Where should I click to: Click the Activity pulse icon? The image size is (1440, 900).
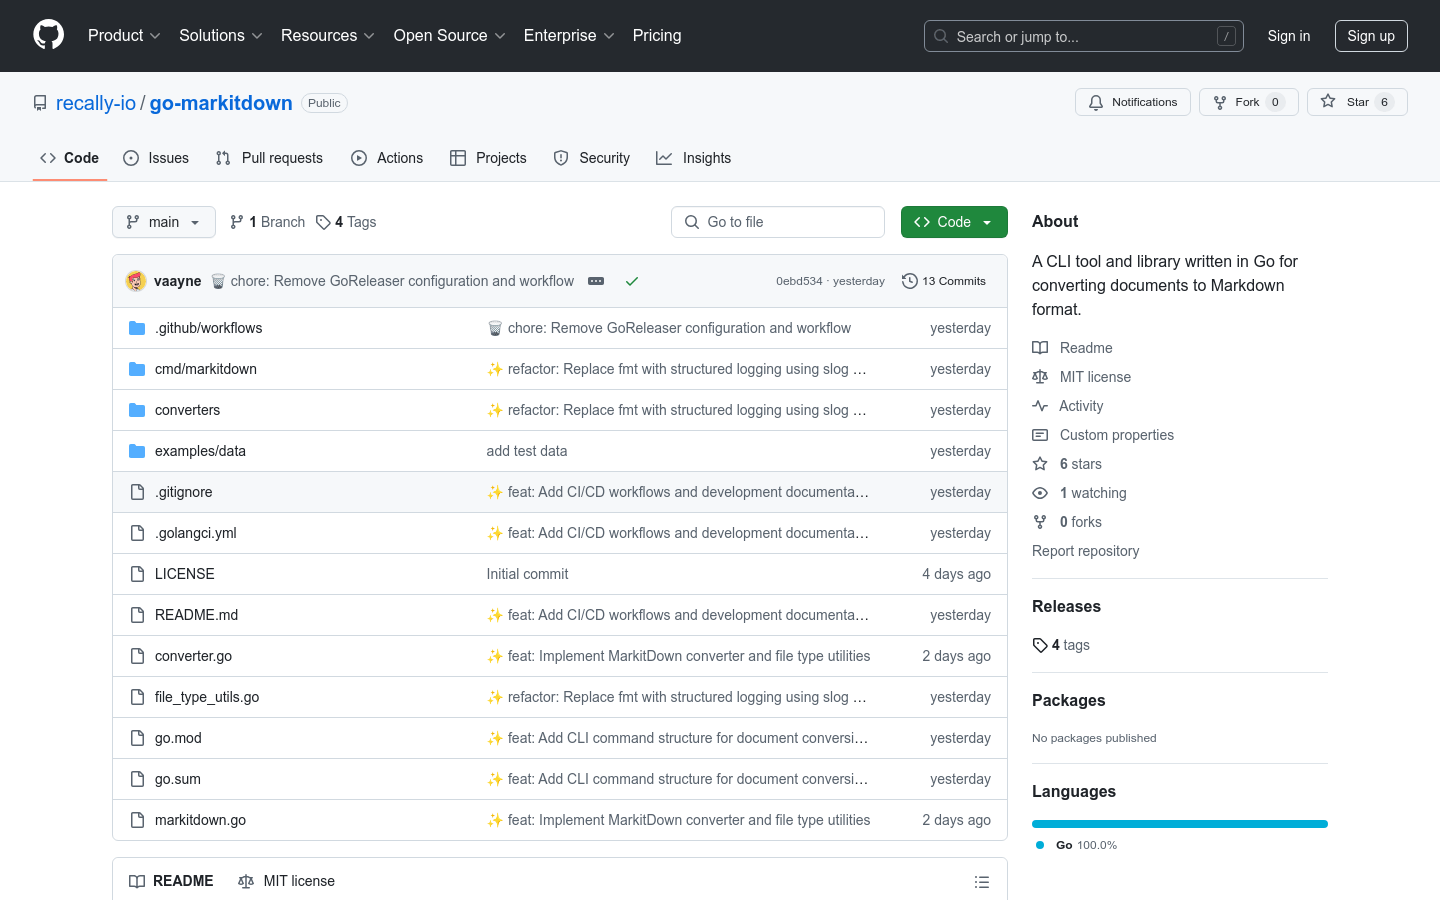tap(1040, 406)
